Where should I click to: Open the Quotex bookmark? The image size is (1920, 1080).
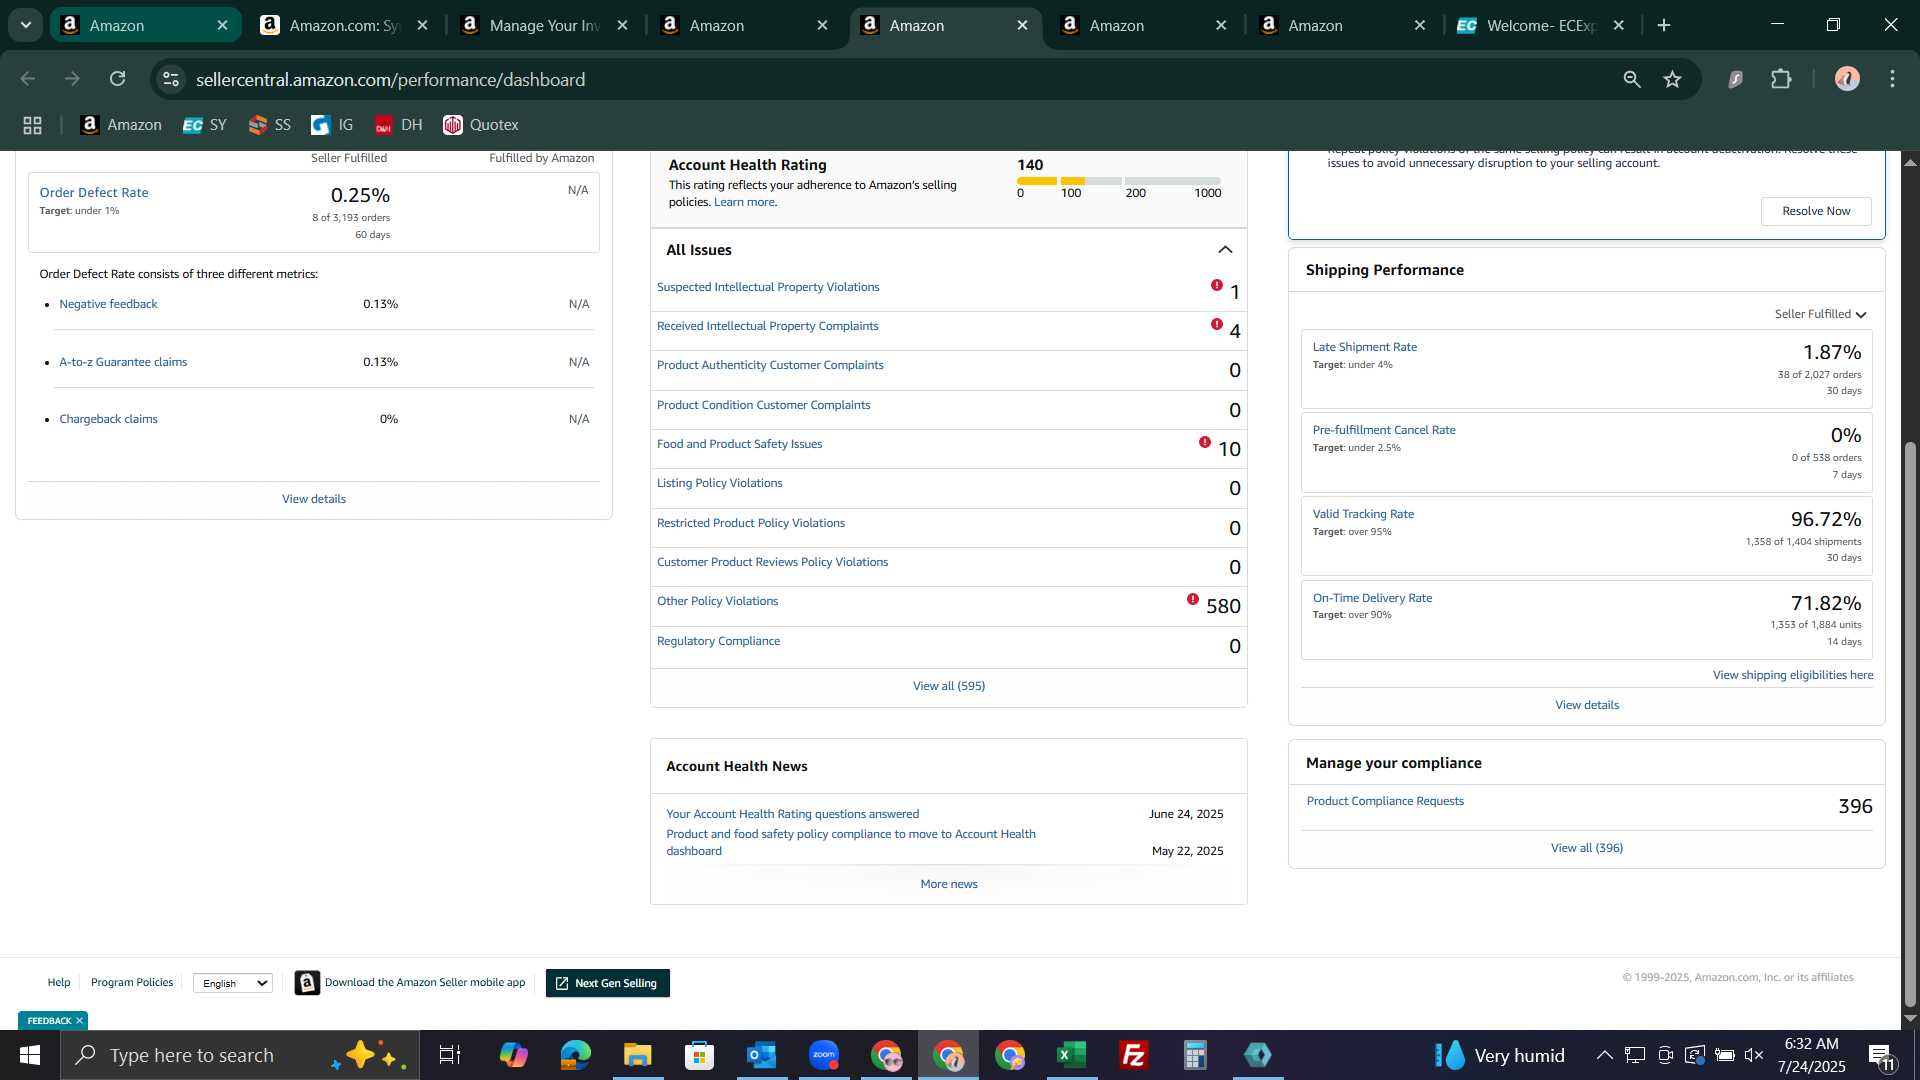point(481,125)
